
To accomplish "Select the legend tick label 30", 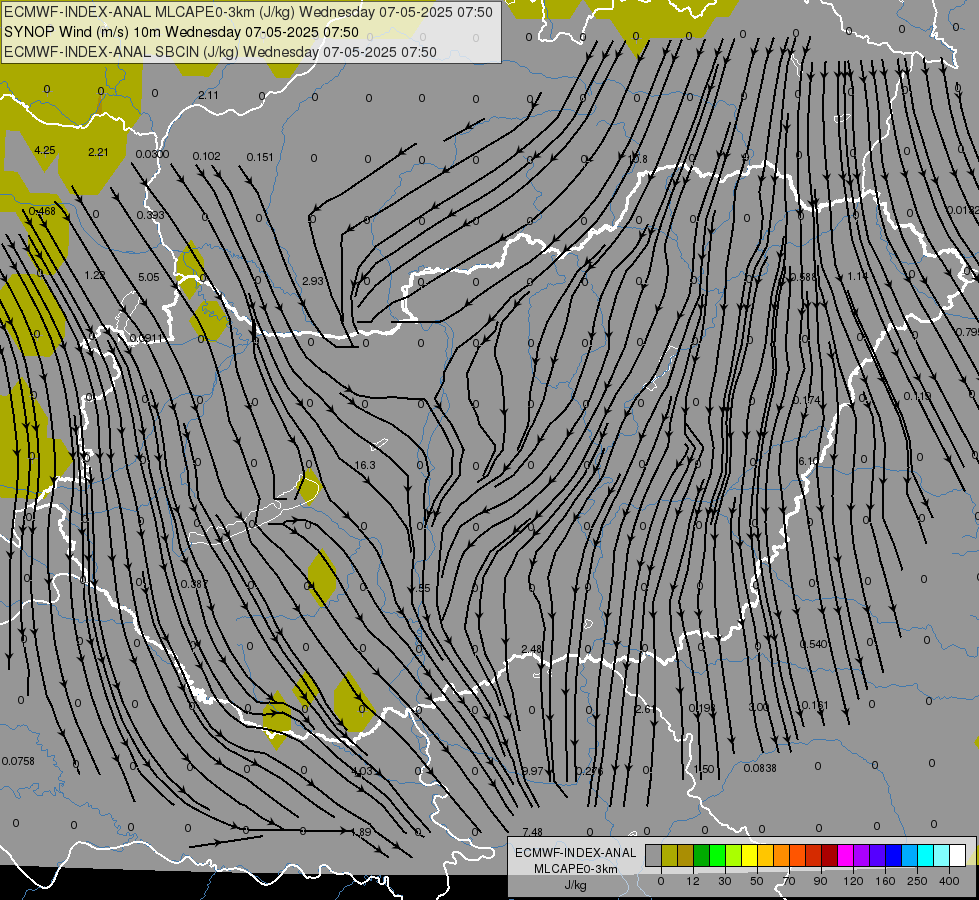I will coord(724,881).
